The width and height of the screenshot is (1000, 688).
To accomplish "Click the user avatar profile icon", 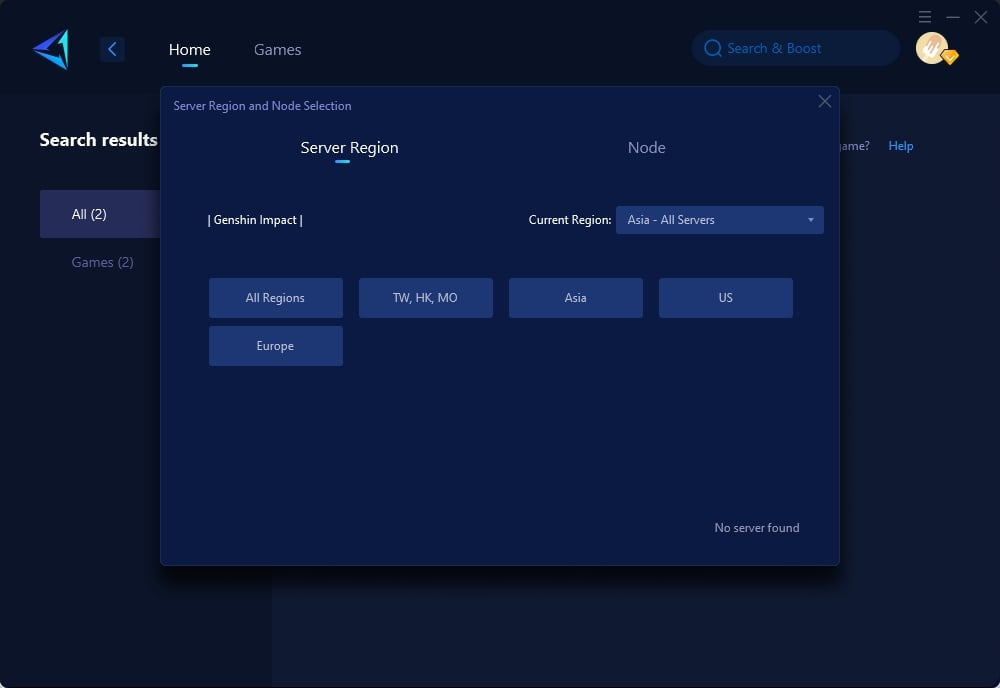I will [932, 48].
